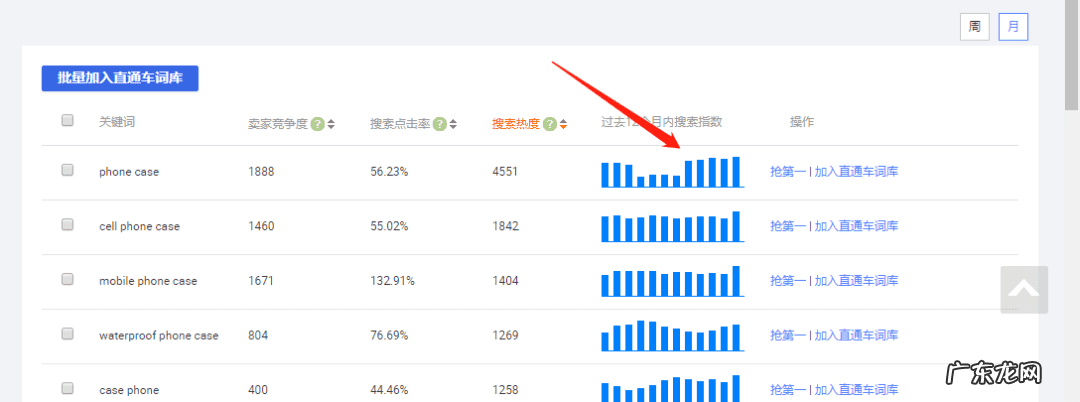Click 抢第一 for case phone
Viewport: 1080px width, 402px height.
click(x=788, y=390)
